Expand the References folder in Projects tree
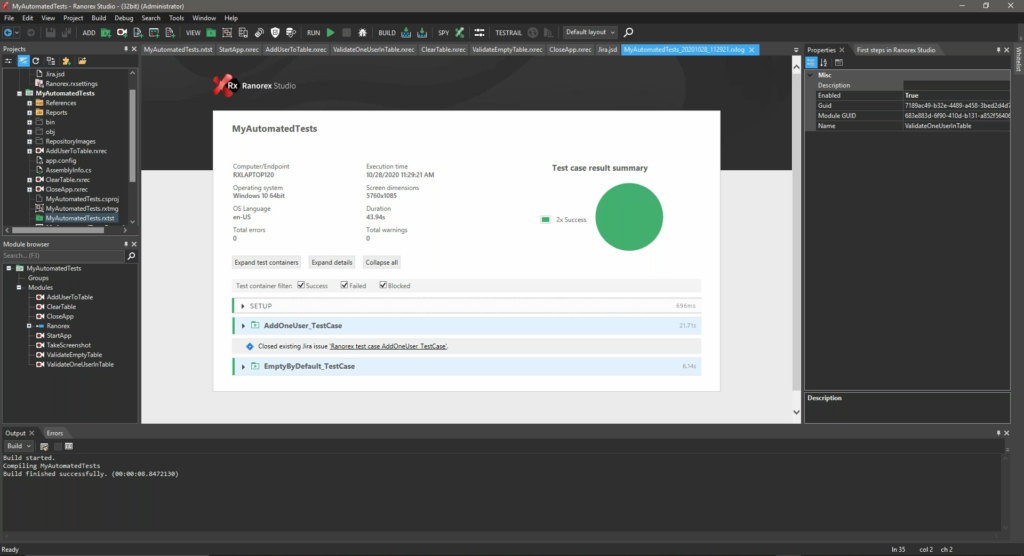This screenshot has width=1024, height=556. pyautogui.click(x=29, y=103)
